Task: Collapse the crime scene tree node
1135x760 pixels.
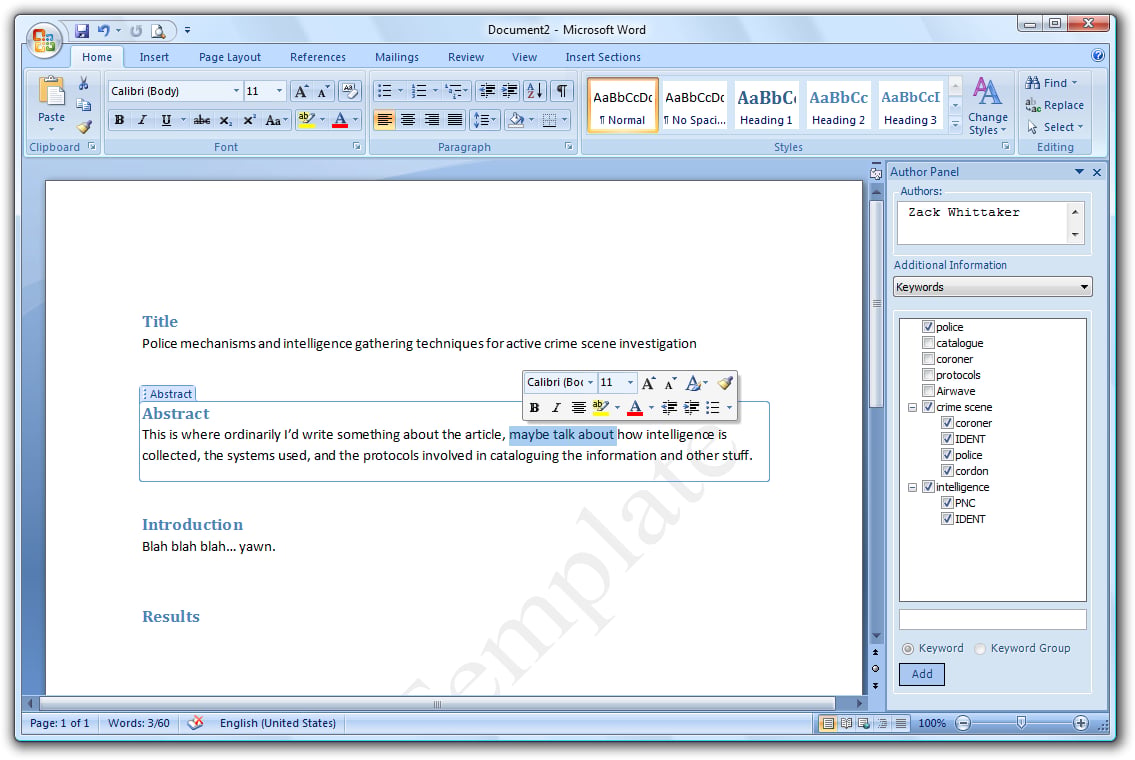Action: coord(912,407)
